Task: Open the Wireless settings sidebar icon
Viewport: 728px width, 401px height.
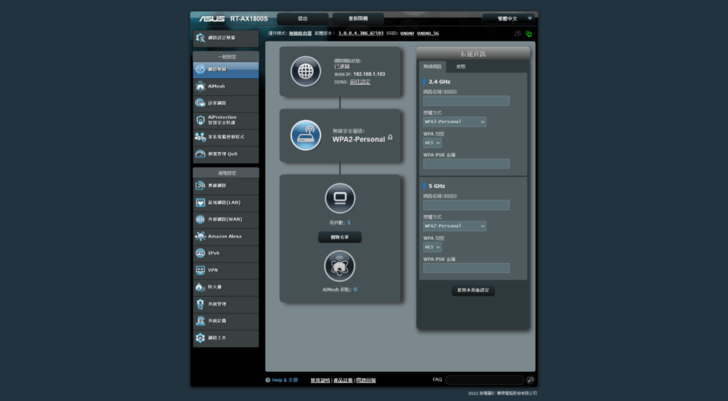Action: (x=200, y=186)
